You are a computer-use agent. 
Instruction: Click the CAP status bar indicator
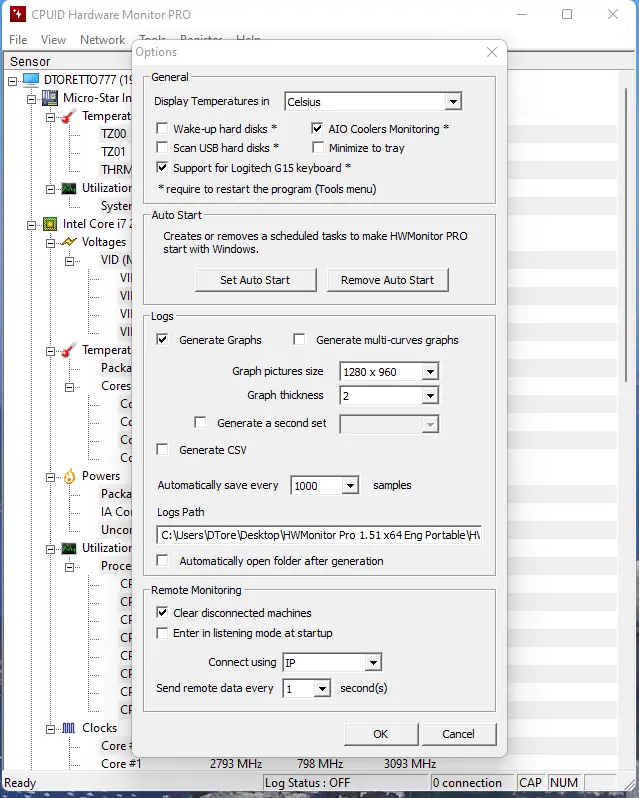[530, 783]
